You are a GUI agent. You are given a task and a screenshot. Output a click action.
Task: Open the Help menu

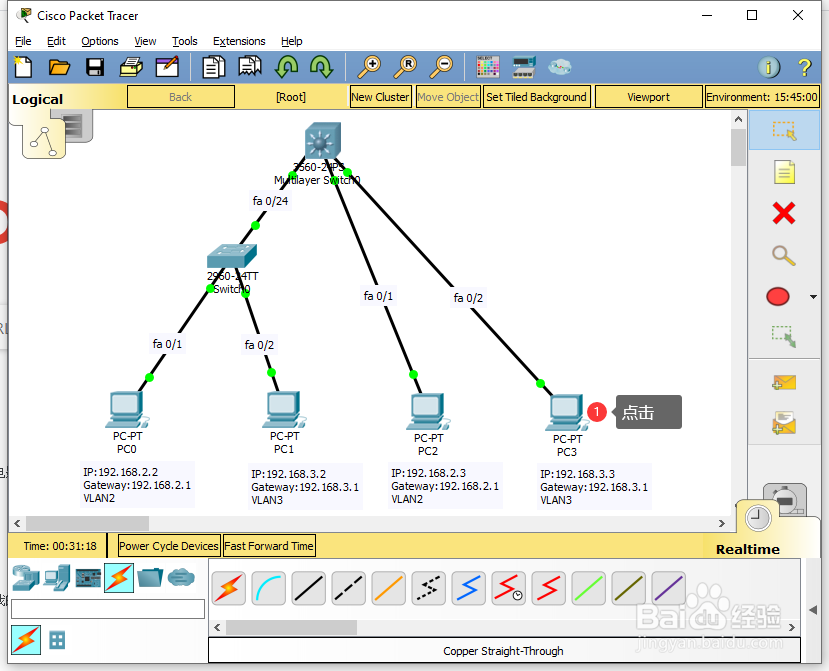click(x=291, y=41)
